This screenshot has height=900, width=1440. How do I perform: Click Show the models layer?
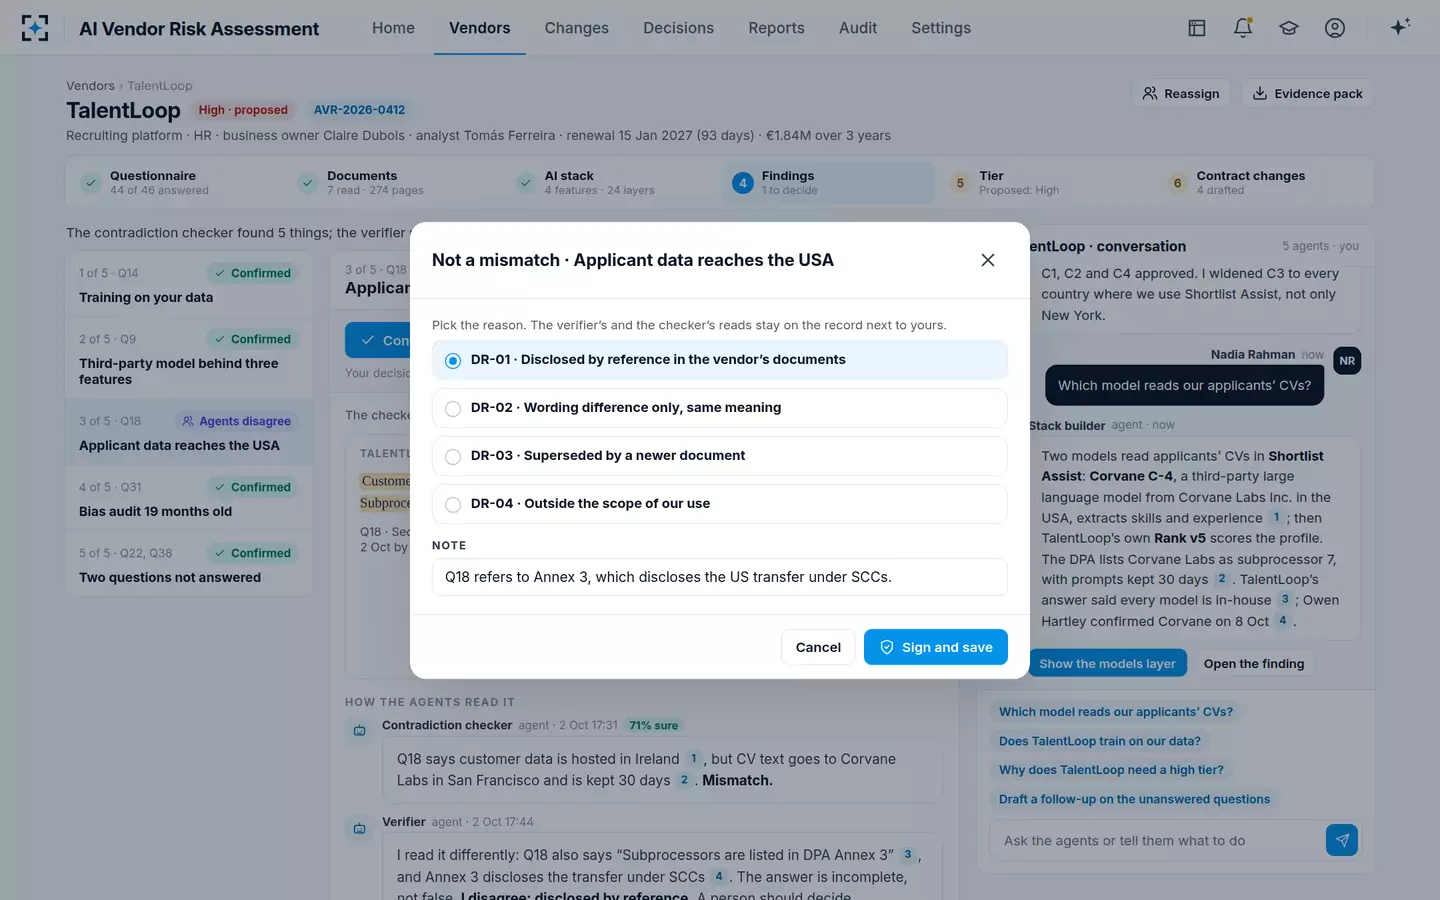pos(1107,664)
